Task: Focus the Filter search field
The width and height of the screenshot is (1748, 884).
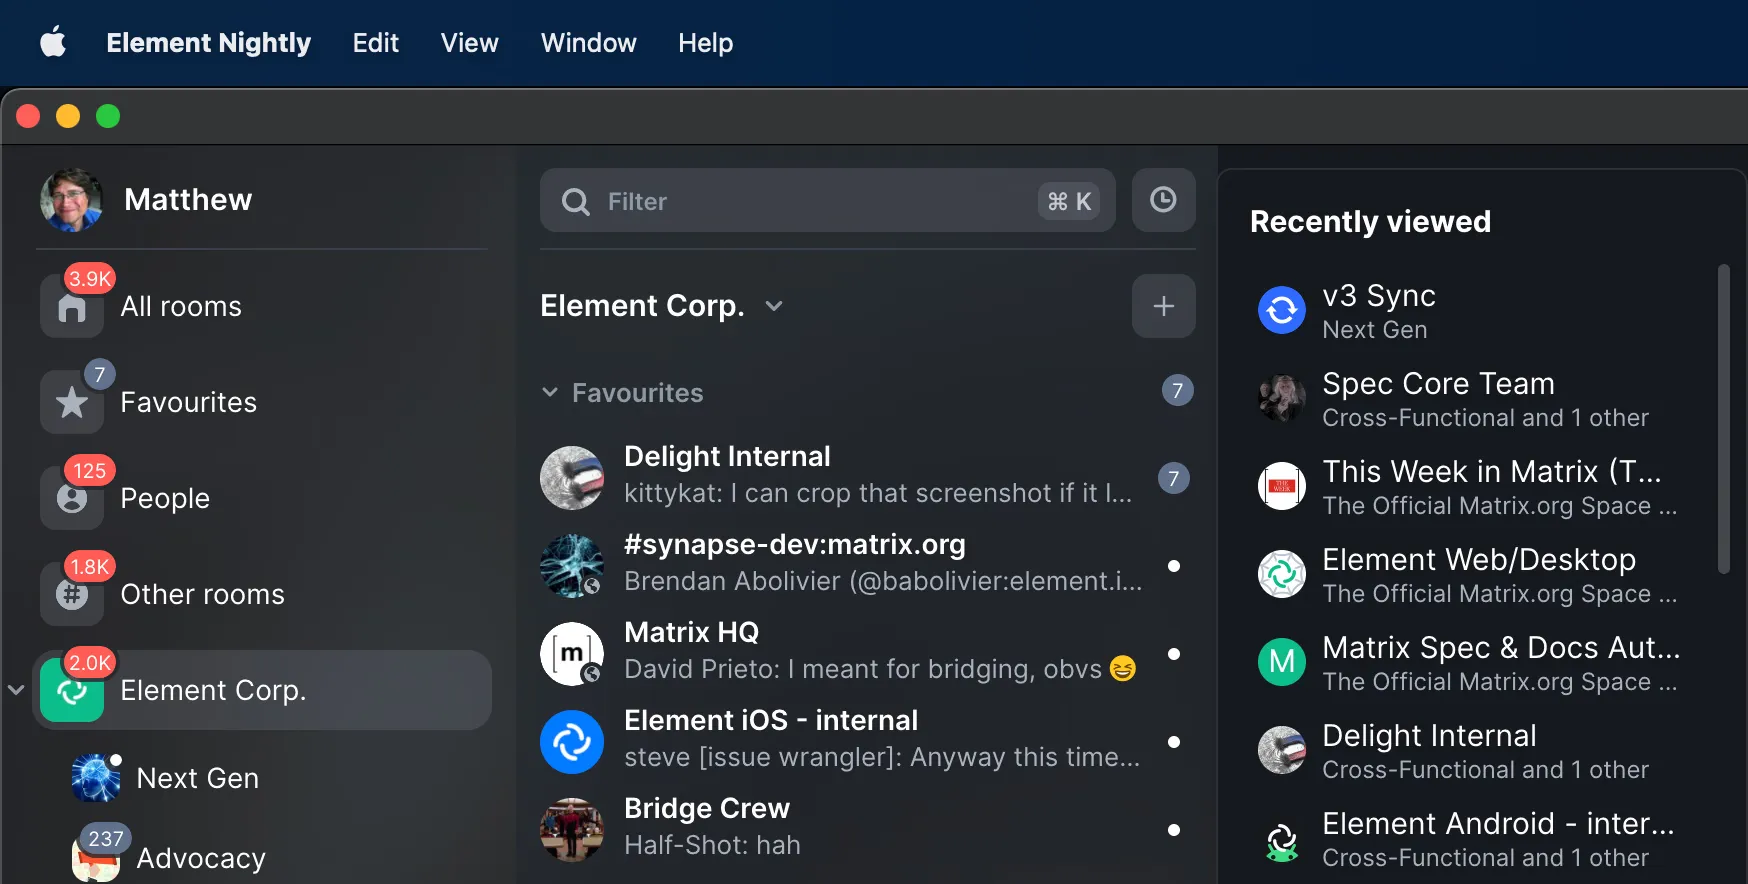Action: point(827,201)
